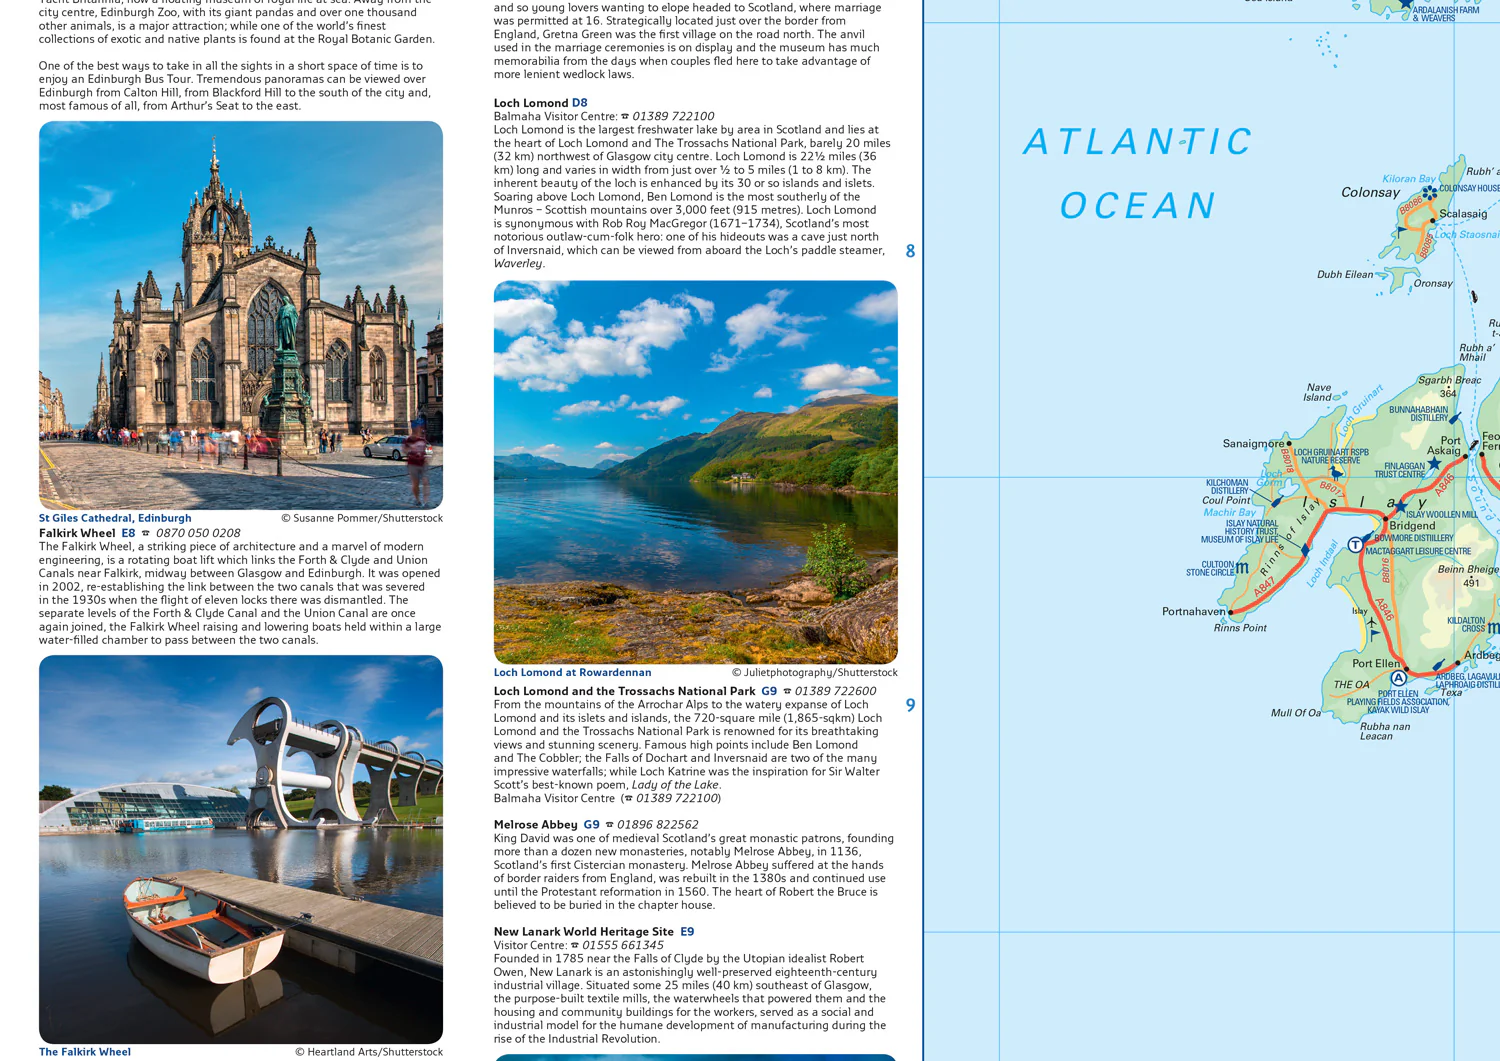Click the Finlaggan Trust Centre star marker
The height and width of the screenshot is (1061, 1500).
(1434, 463)
